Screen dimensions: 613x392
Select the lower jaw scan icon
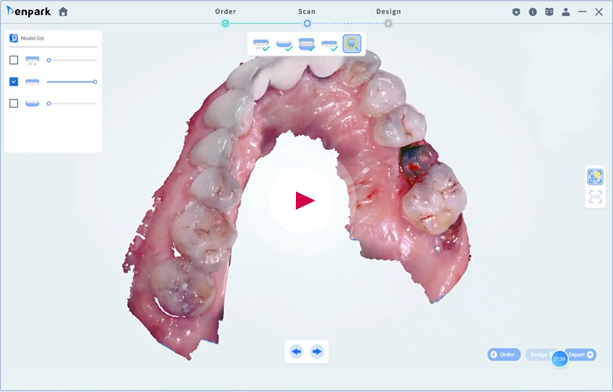point(284,45)
